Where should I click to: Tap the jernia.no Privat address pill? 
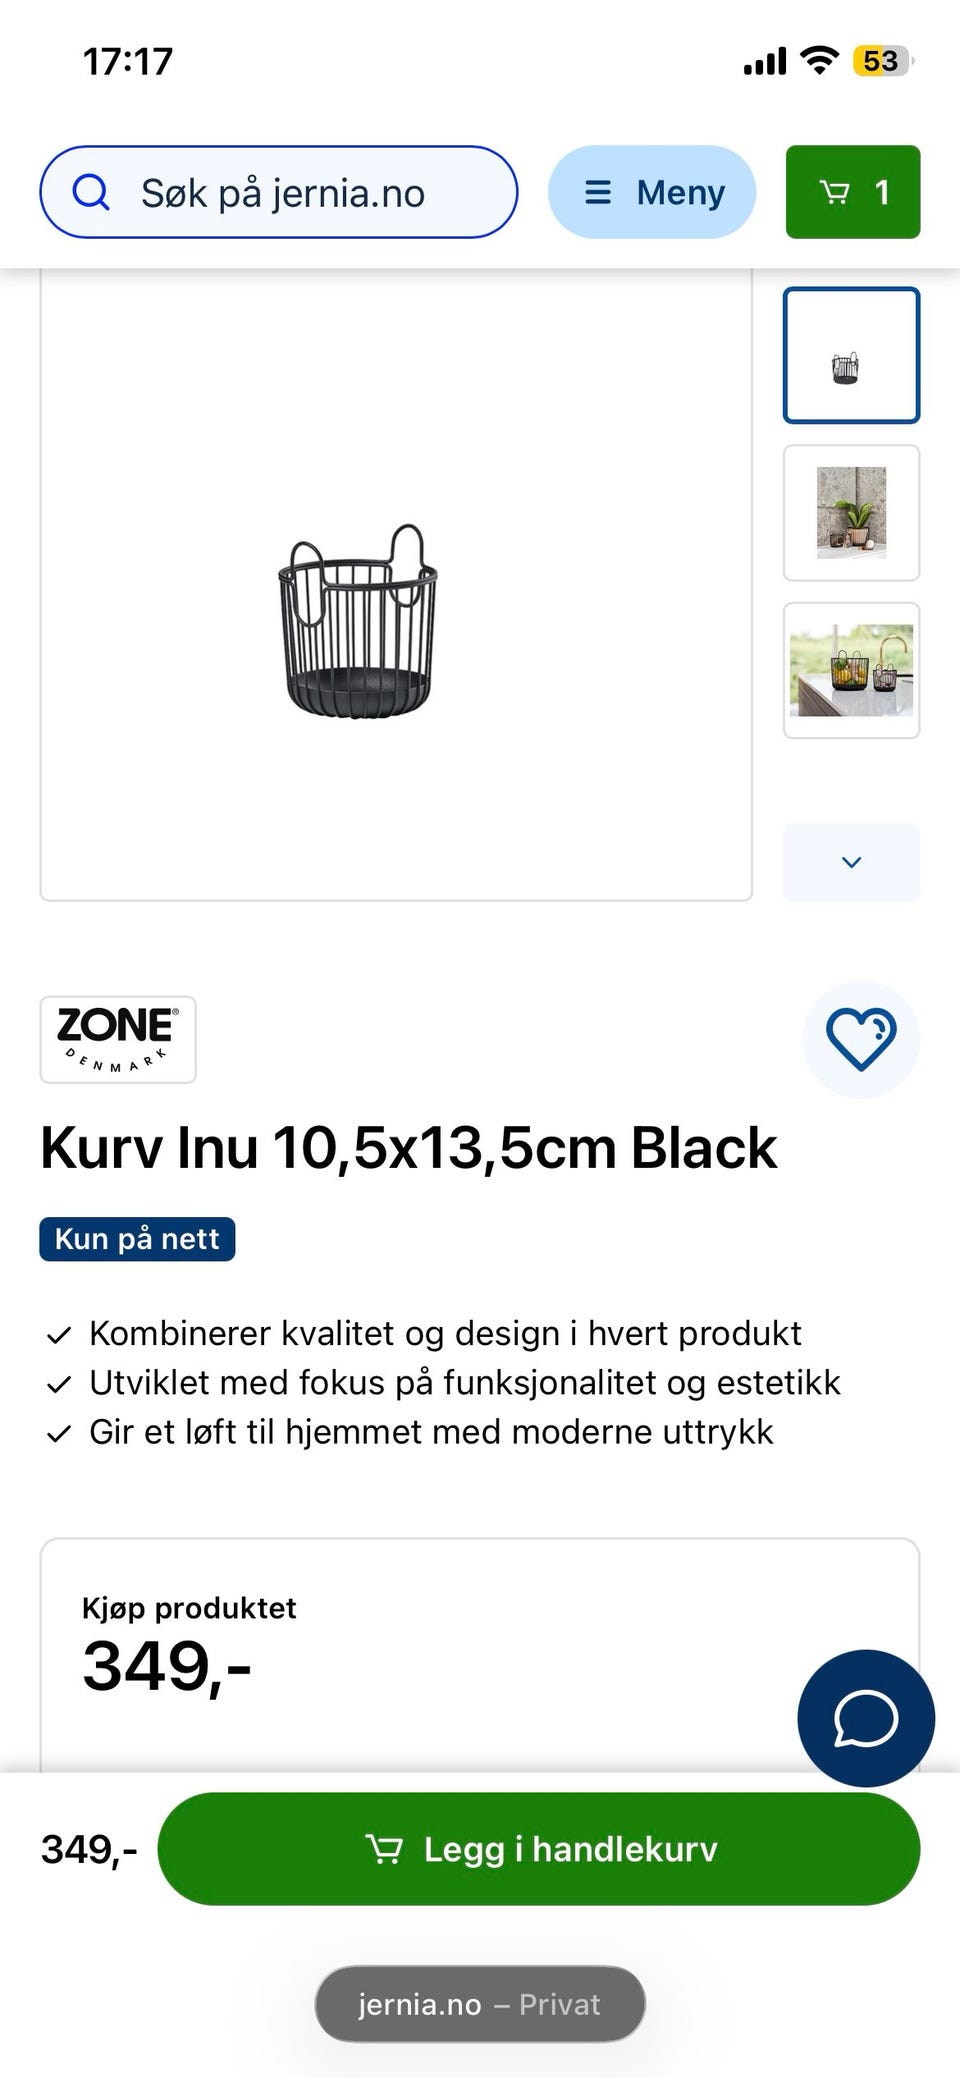(x=480, y=2004)
